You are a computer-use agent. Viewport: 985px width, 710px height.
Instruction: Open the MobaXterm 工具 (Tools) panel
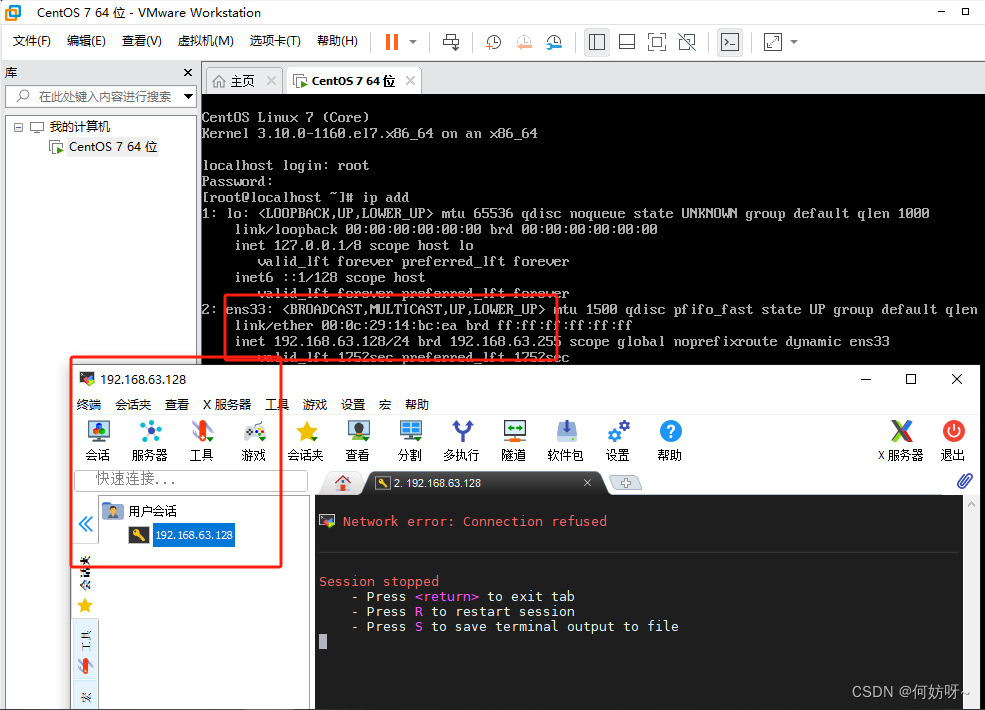click(x=202, y=440)
